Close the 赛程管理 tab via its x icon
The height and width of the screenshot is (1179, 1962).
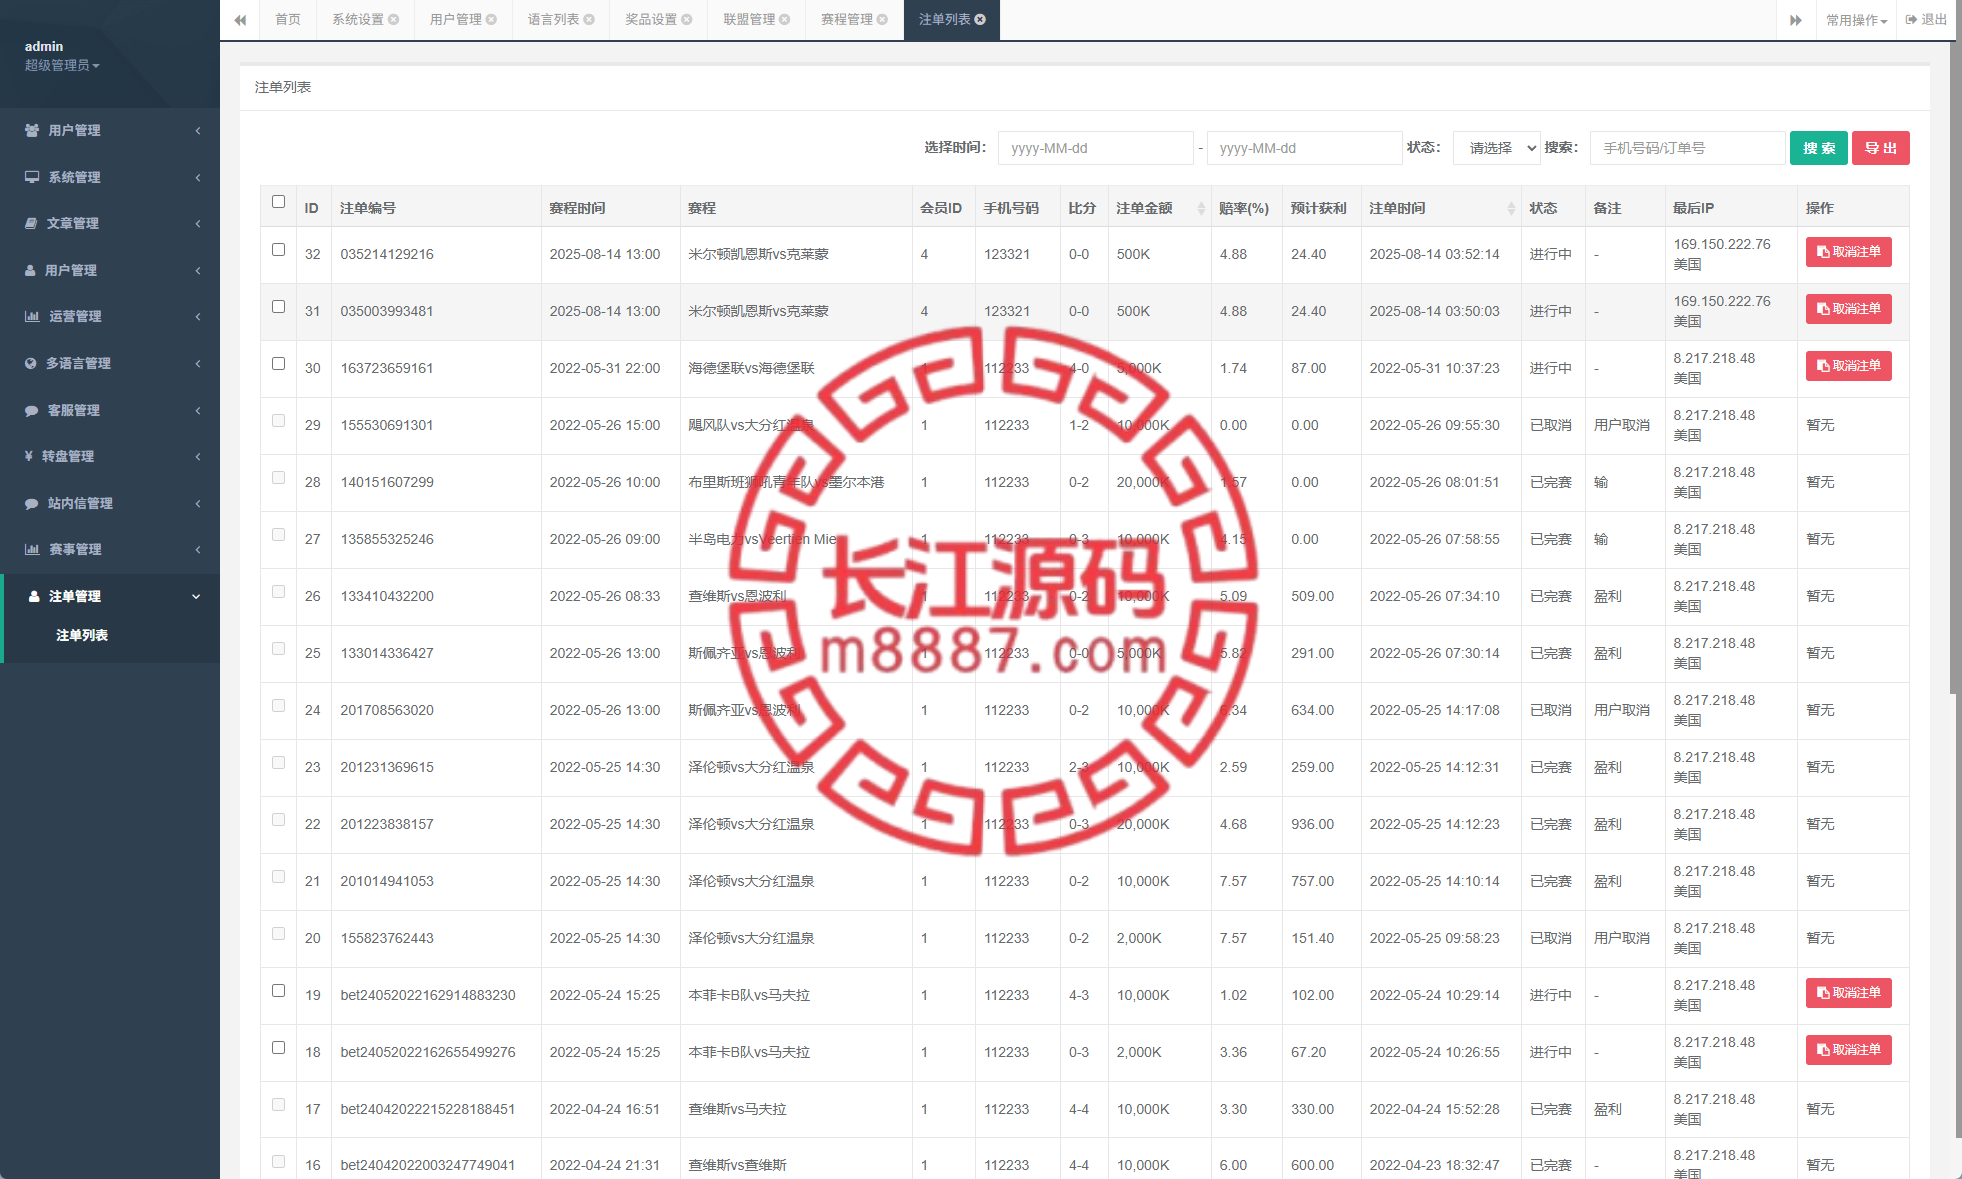coord(883,20)
